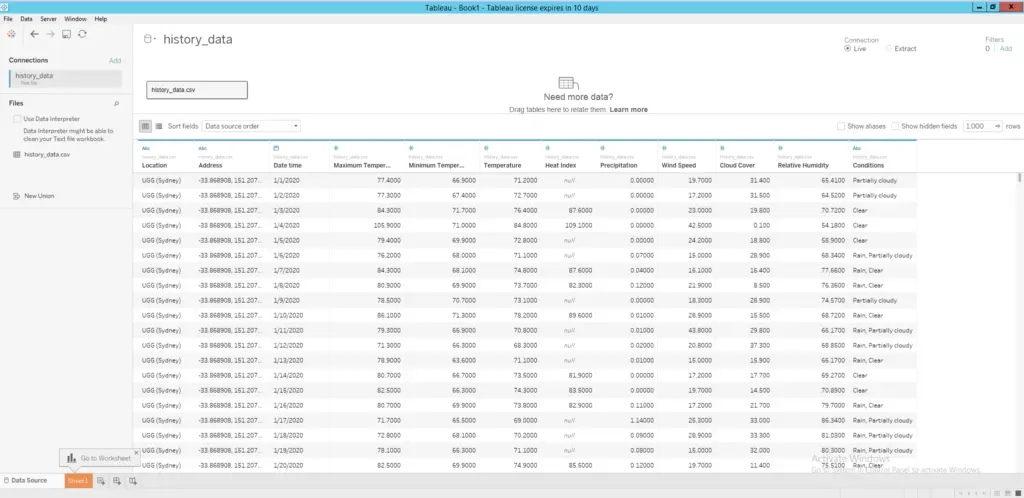
Task: Click the refresh data source icon
Action: (x=82, y=34)
